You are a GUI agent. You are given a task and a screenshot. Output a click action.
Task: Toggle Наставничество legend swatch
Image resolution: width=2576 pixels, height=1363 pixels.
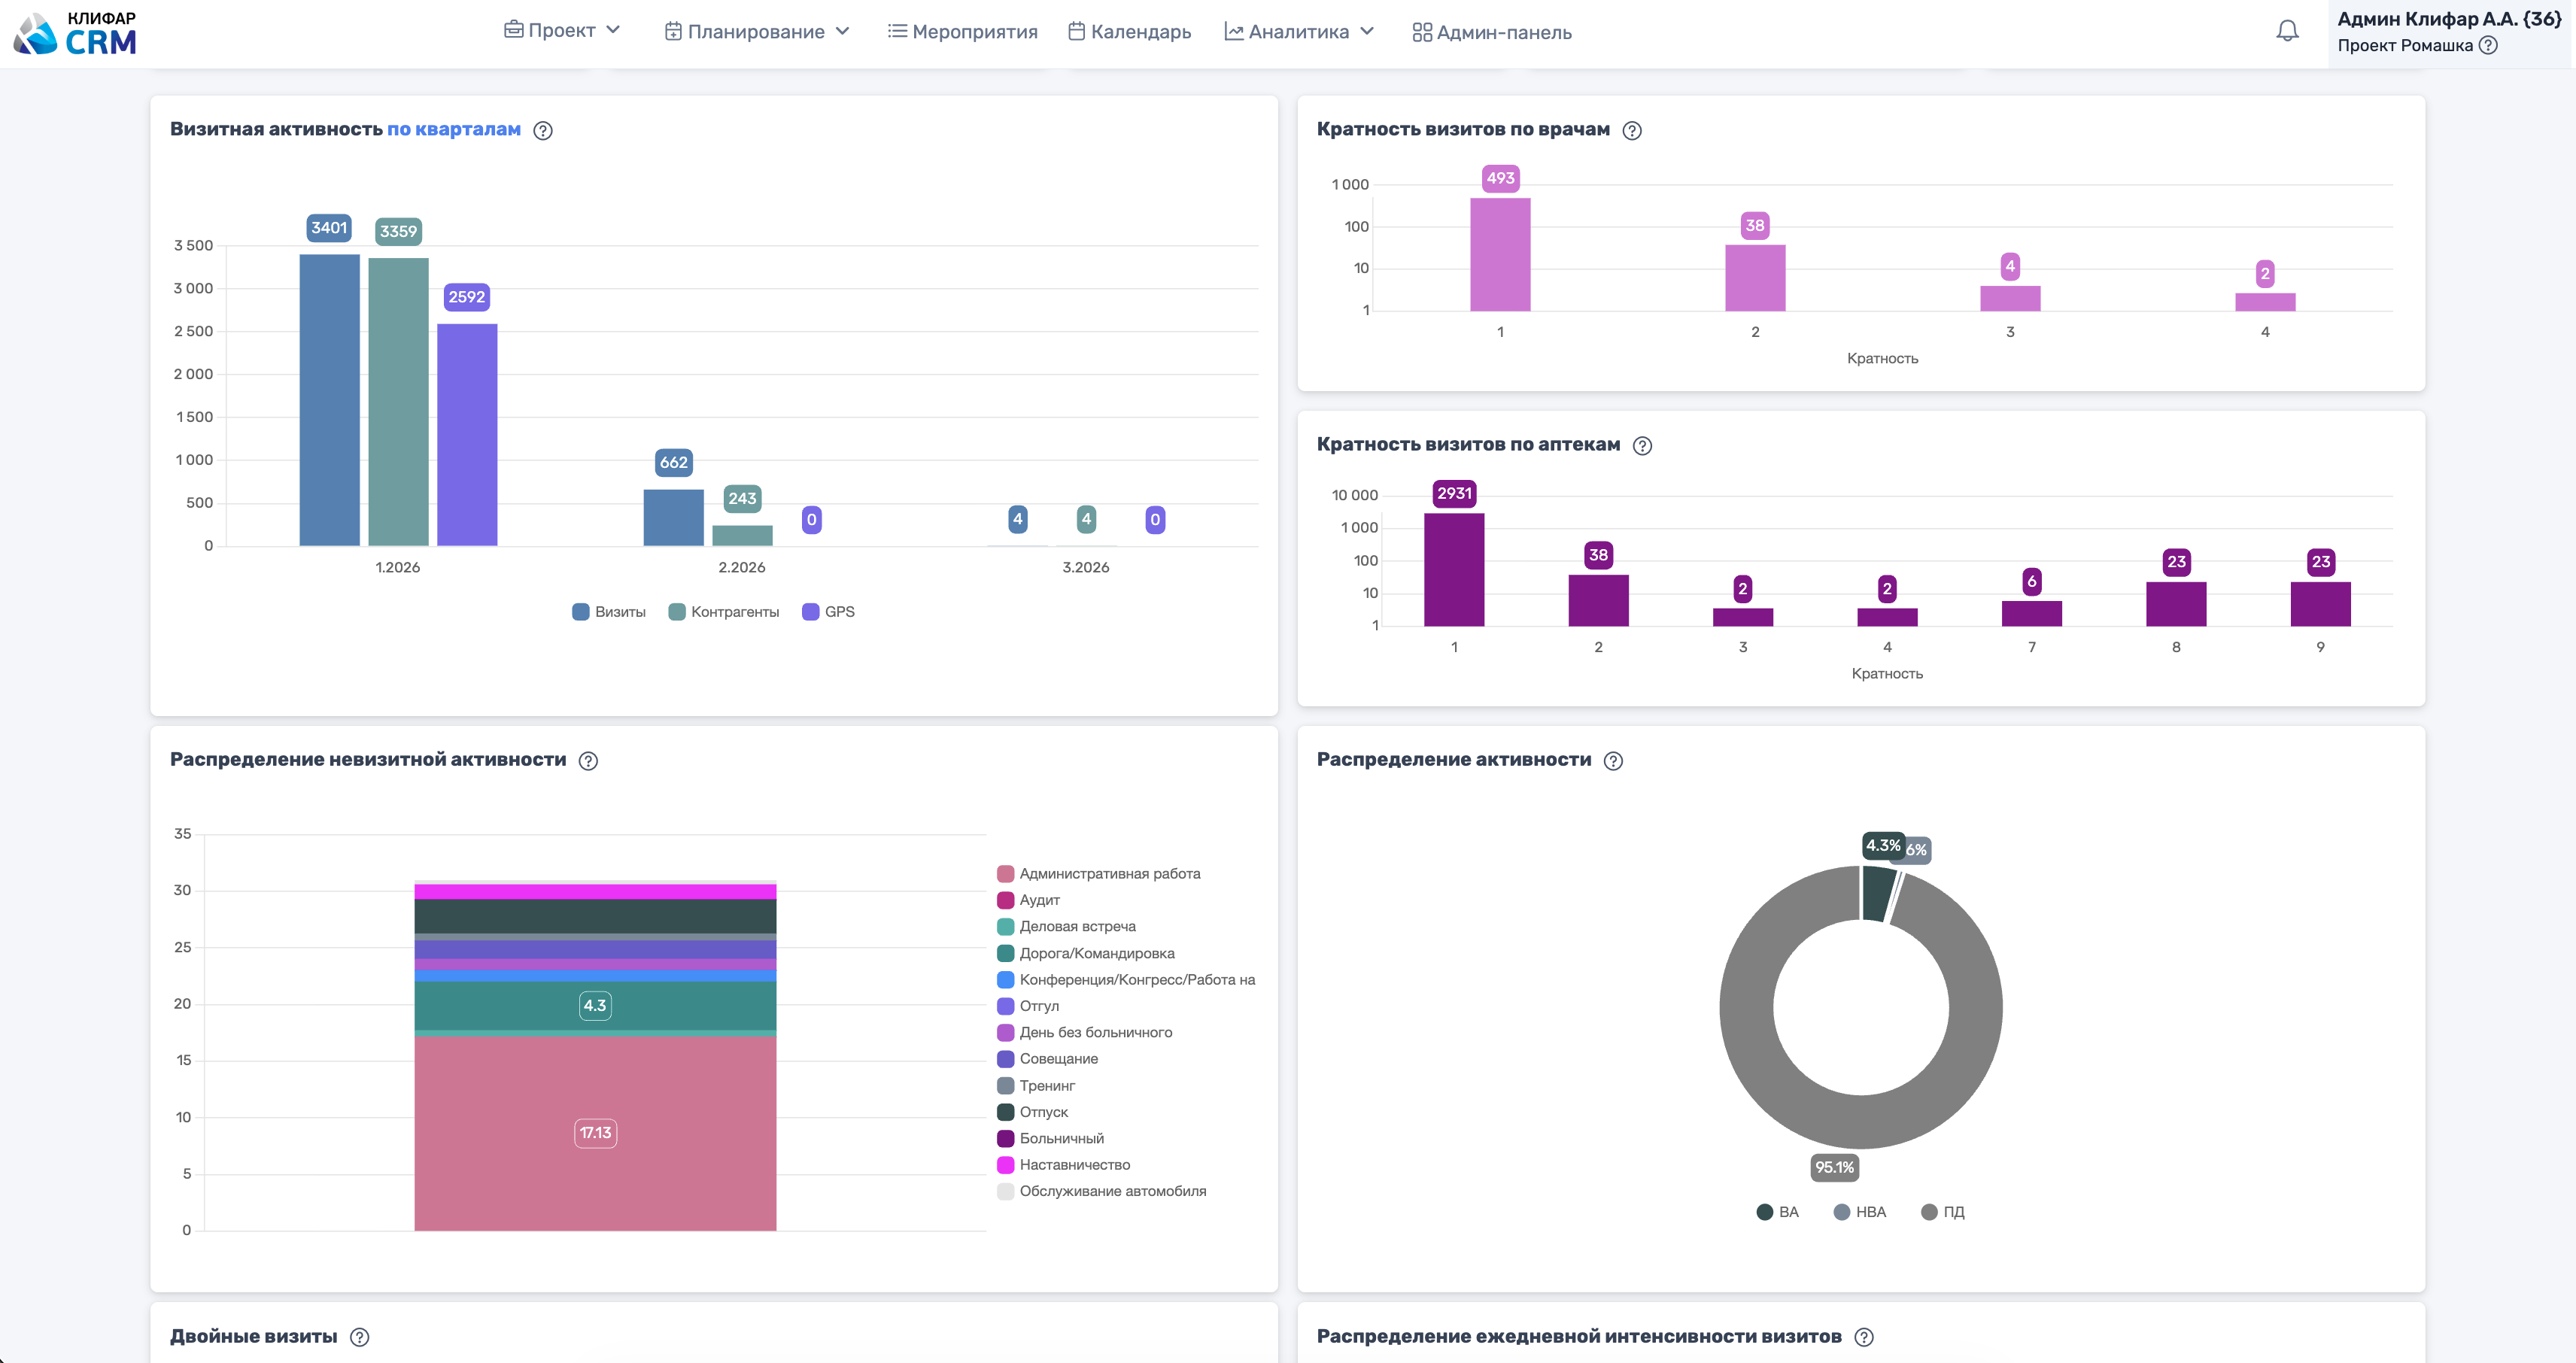coord(1006,1165)
